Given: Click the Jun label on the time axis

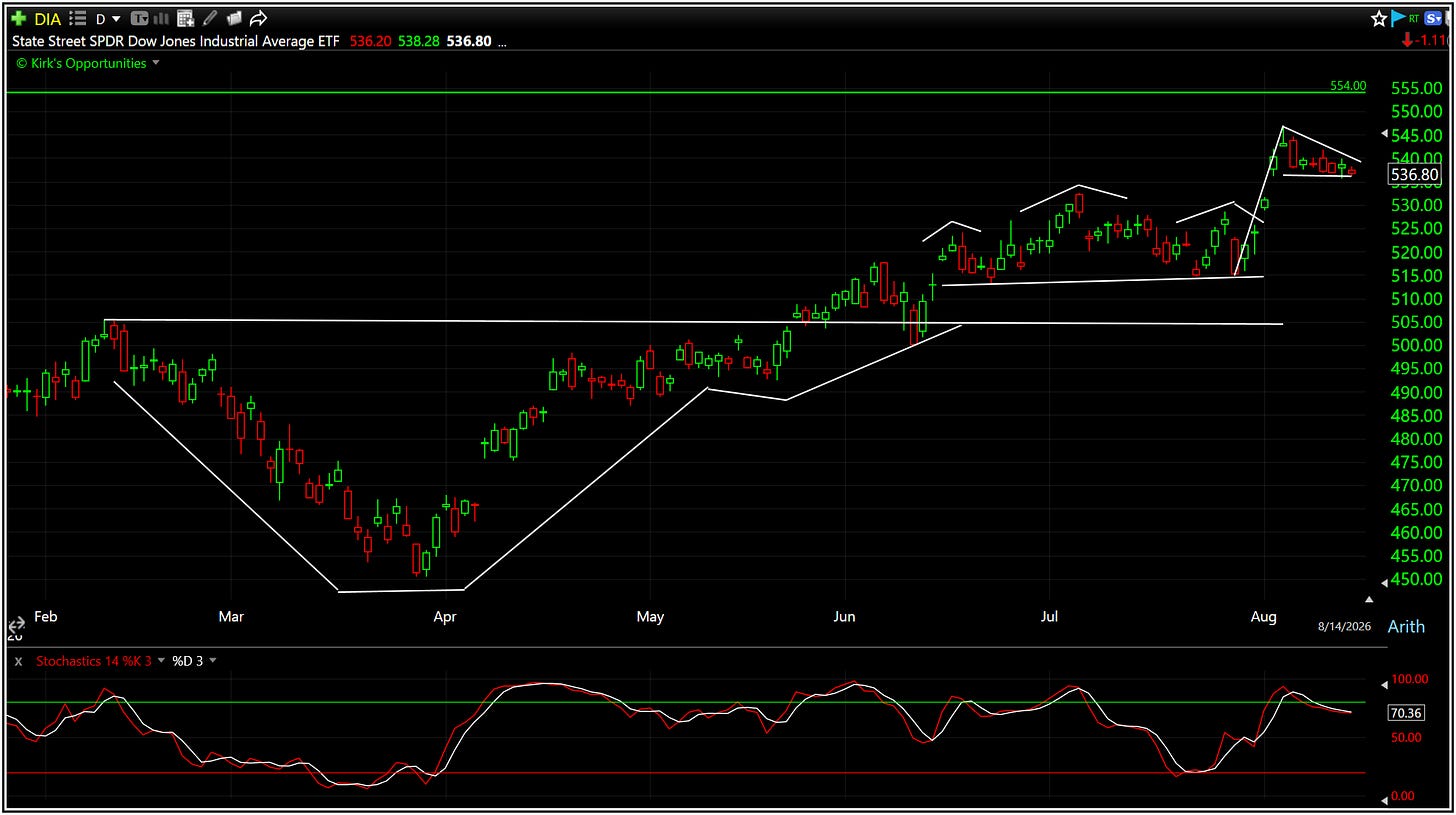Looking at the screenshot, I should coord(845,616).
